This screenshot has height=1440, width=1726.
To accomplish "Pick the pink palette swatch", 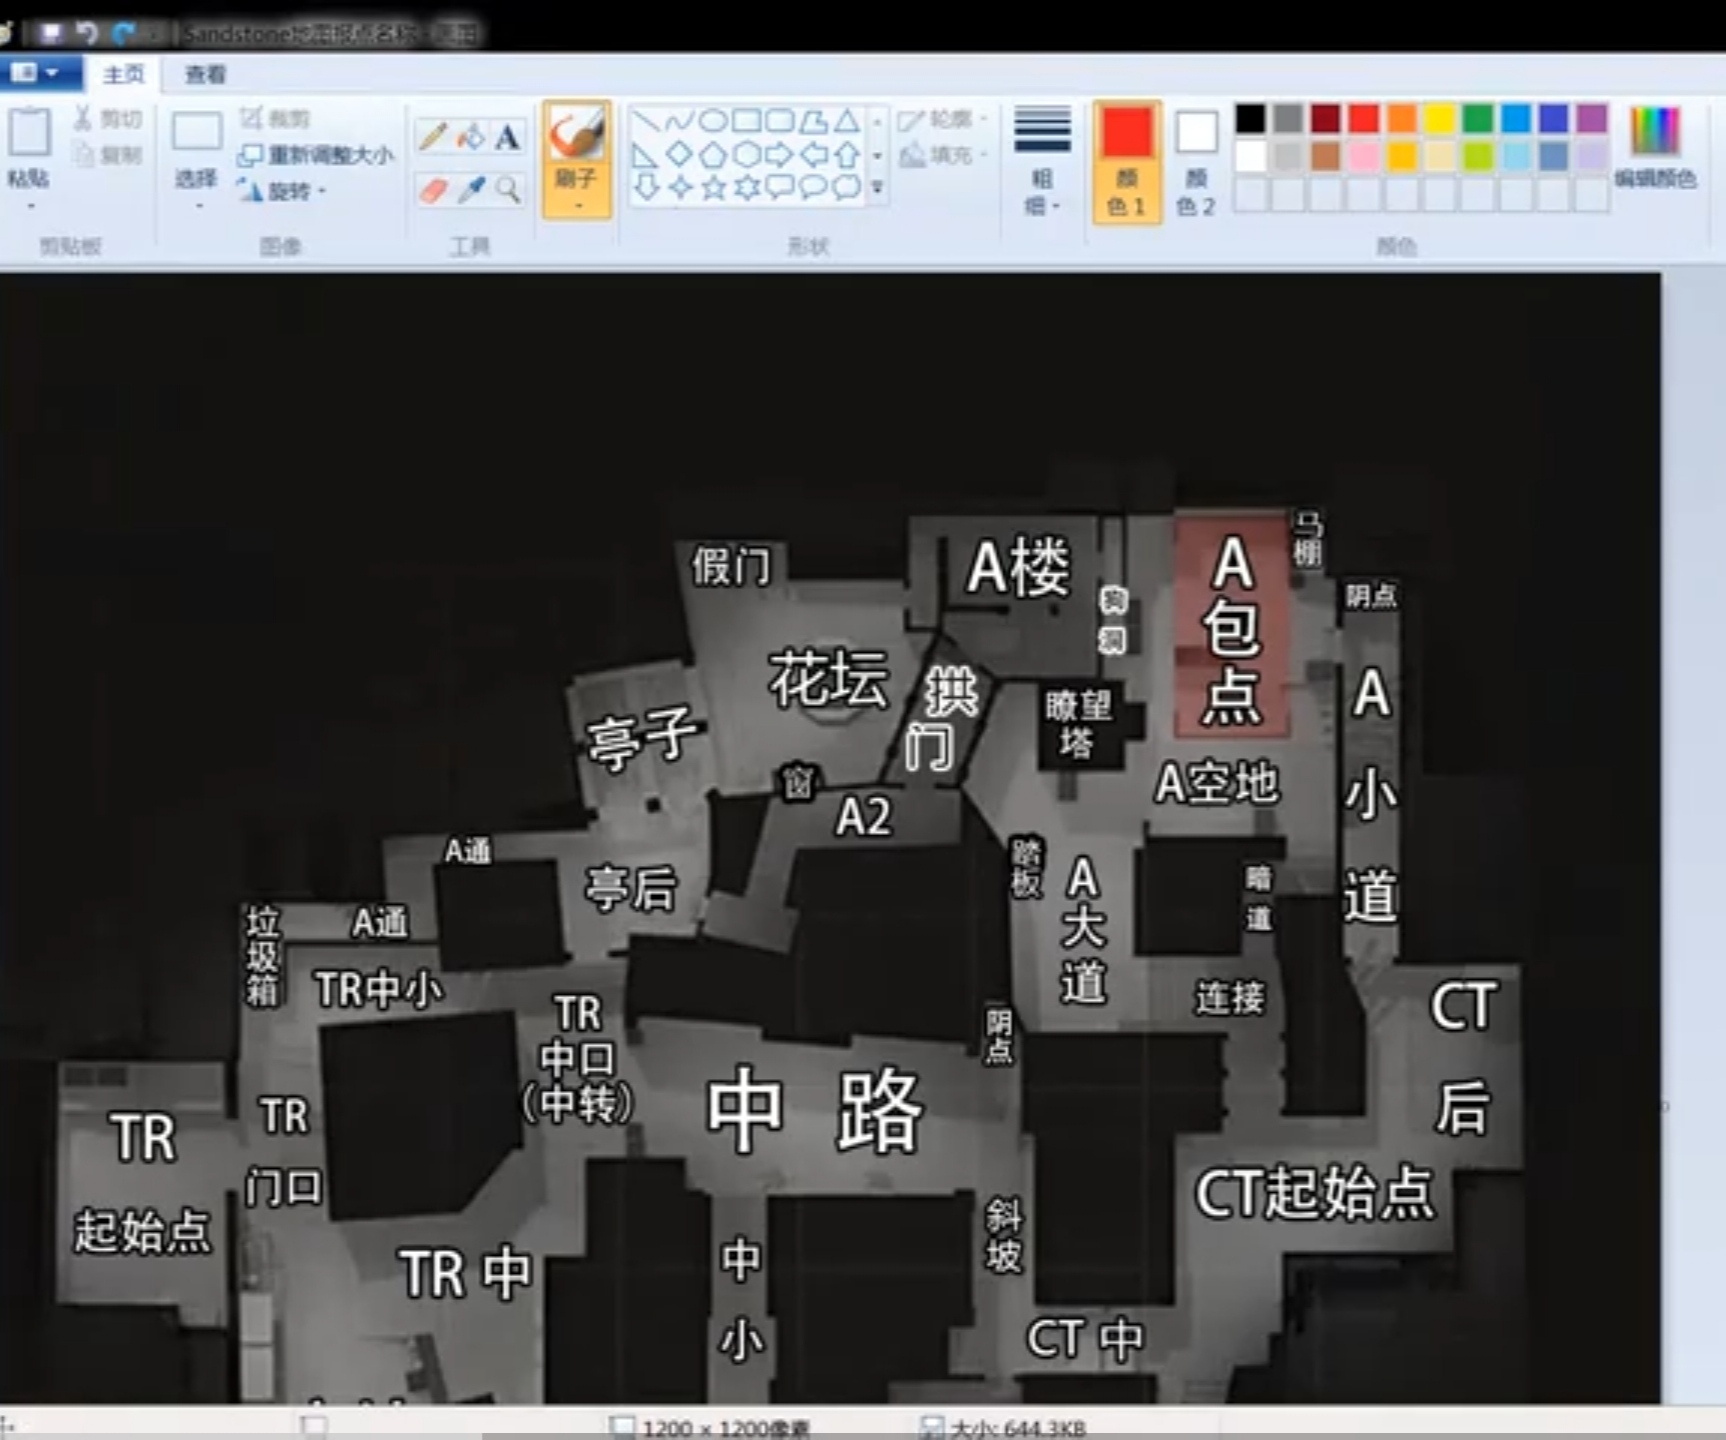I will point(1364,157).
